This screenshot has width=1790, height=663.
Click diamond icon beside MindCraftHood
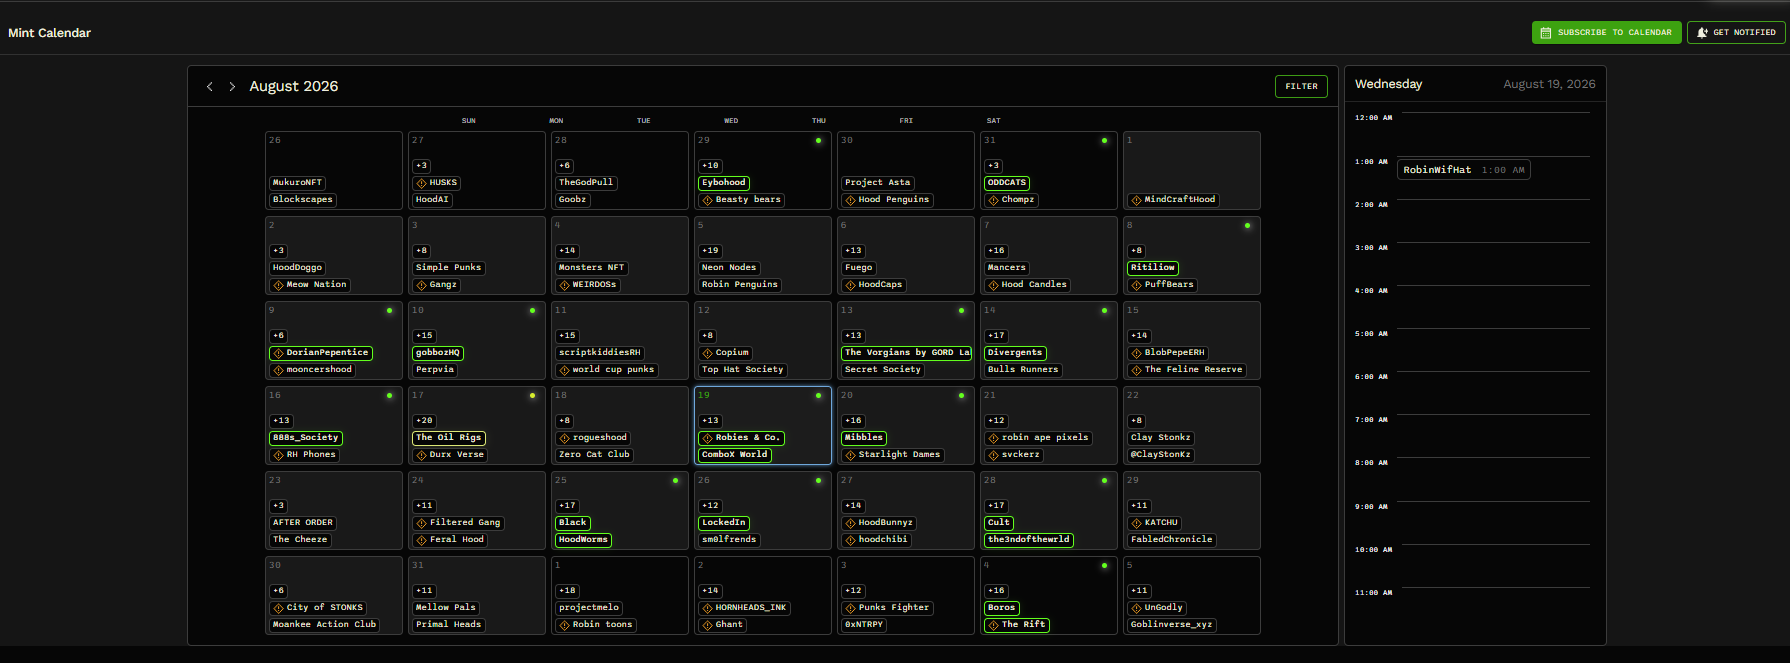1137,200
